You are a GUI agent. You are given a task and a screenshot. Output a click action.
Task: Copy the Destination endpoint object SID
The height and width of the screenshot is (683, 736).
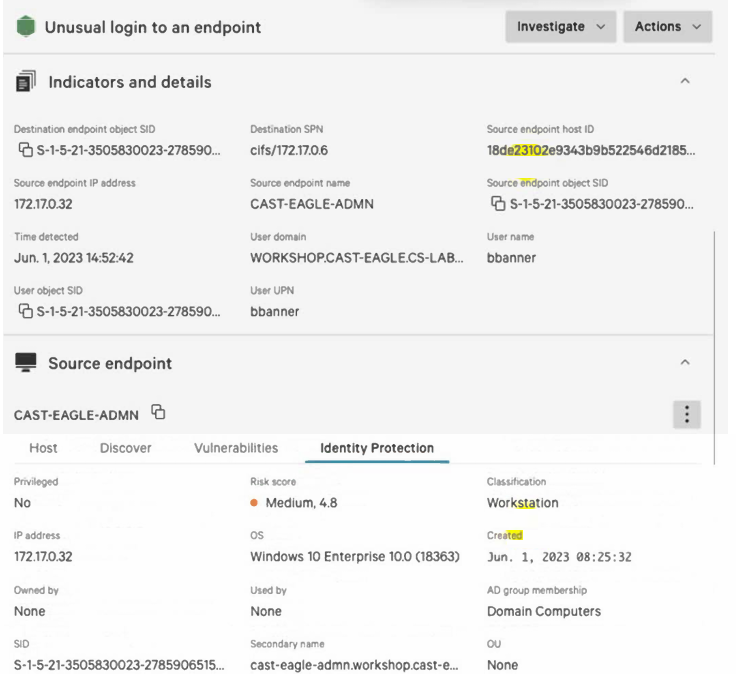25,150
